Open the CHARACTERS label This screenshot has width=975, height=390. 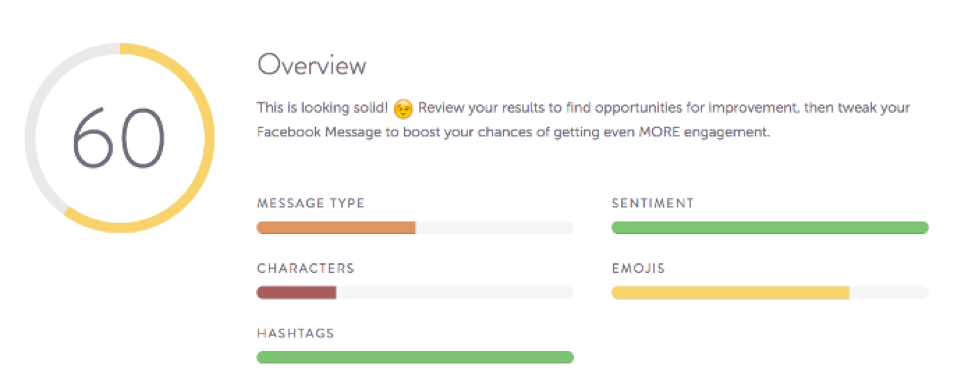(305, 268)
